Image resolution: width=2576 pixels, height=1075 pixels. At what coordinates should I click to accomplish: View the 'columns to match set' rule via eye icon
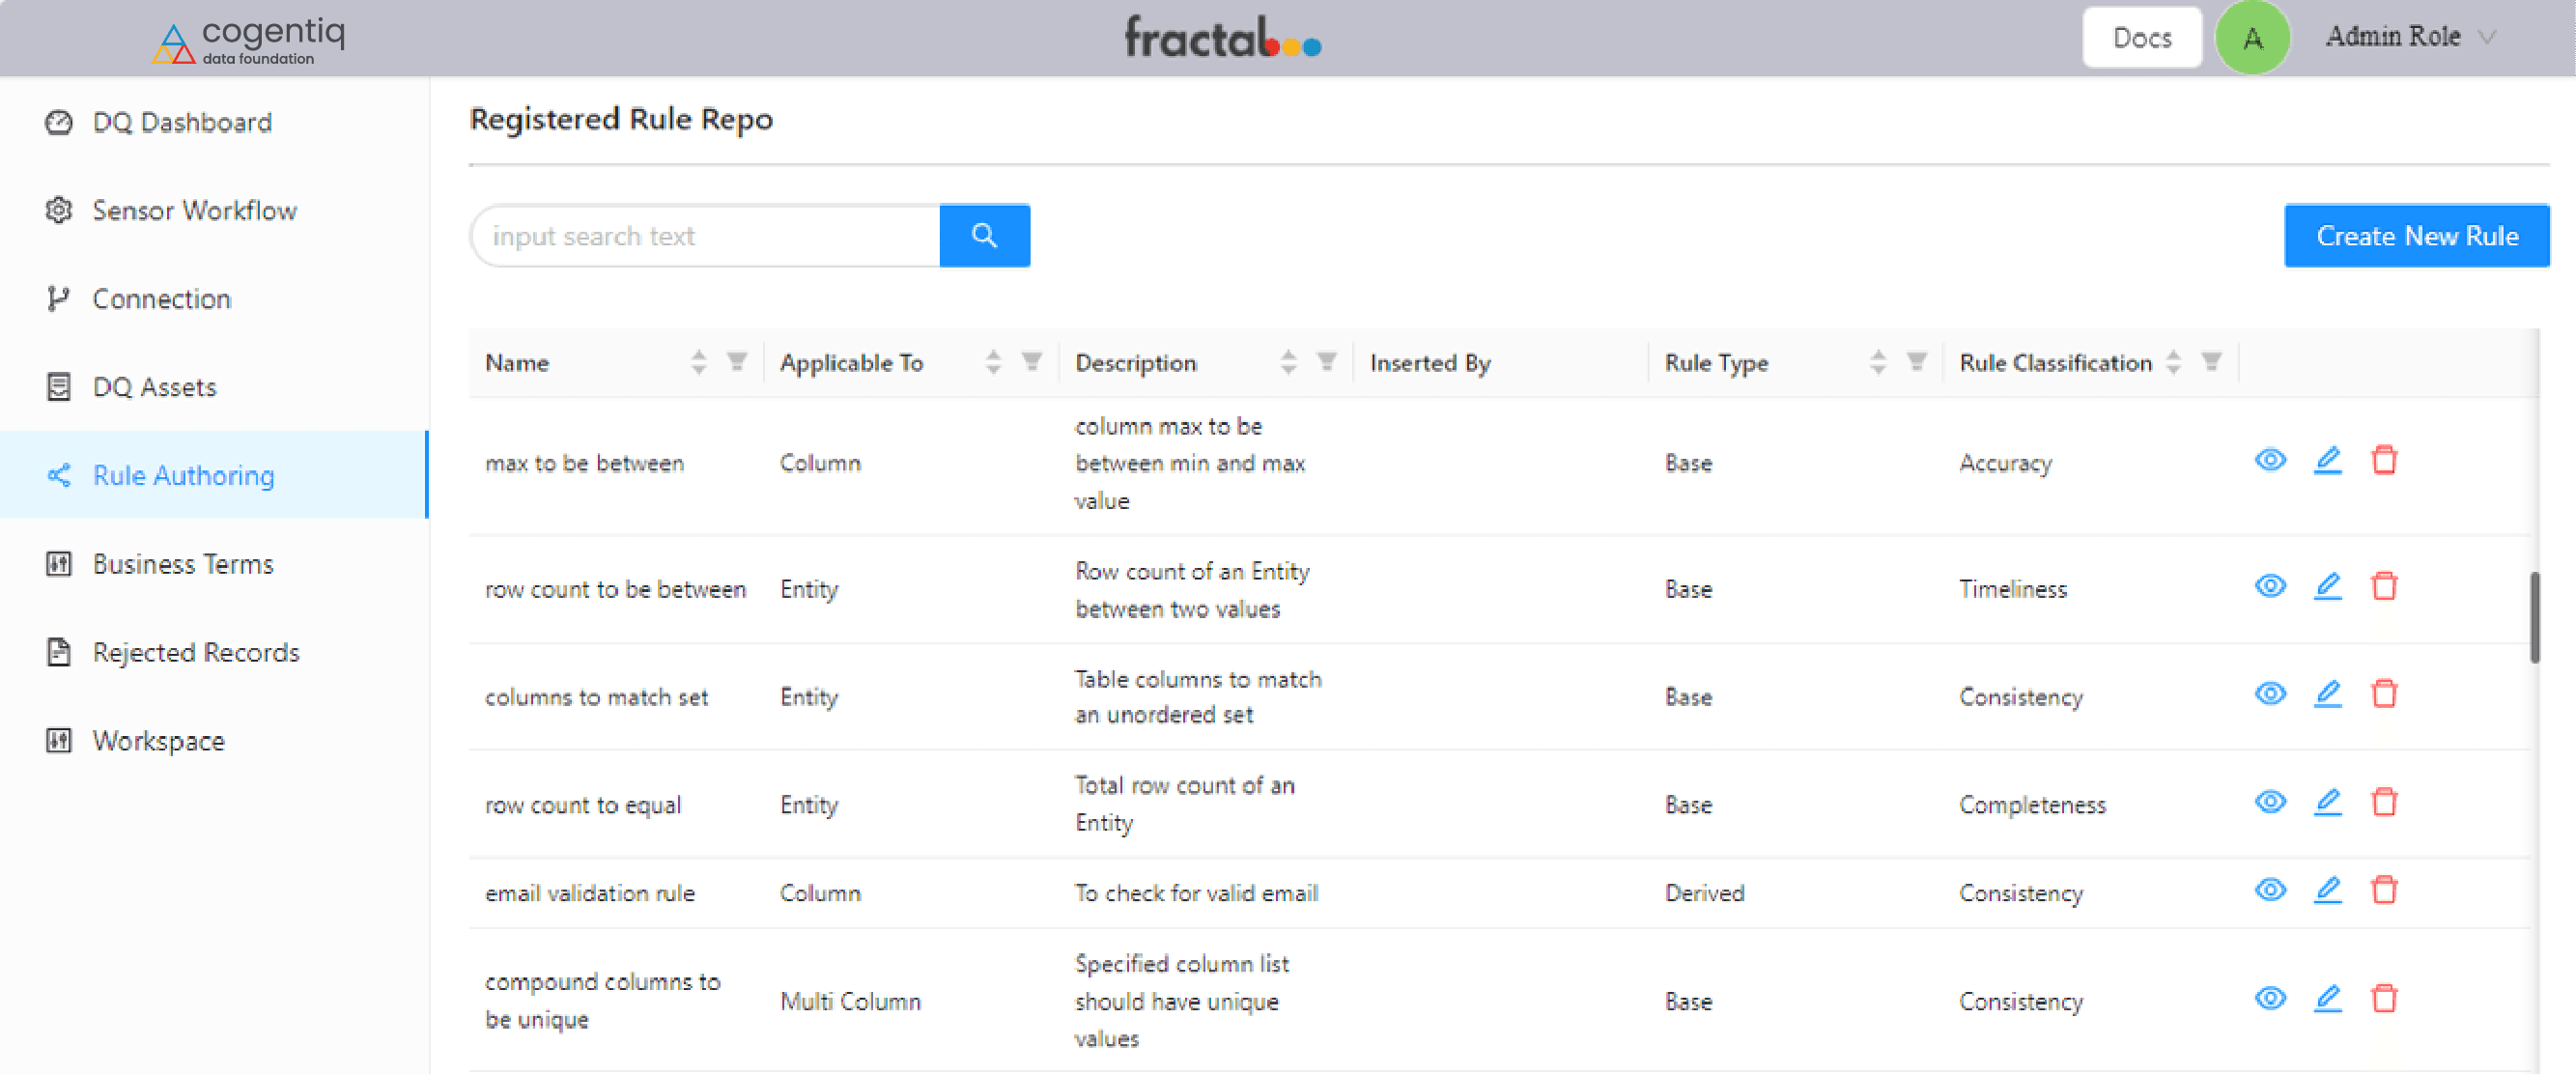pyautogui.click(x=2270, y=694)
